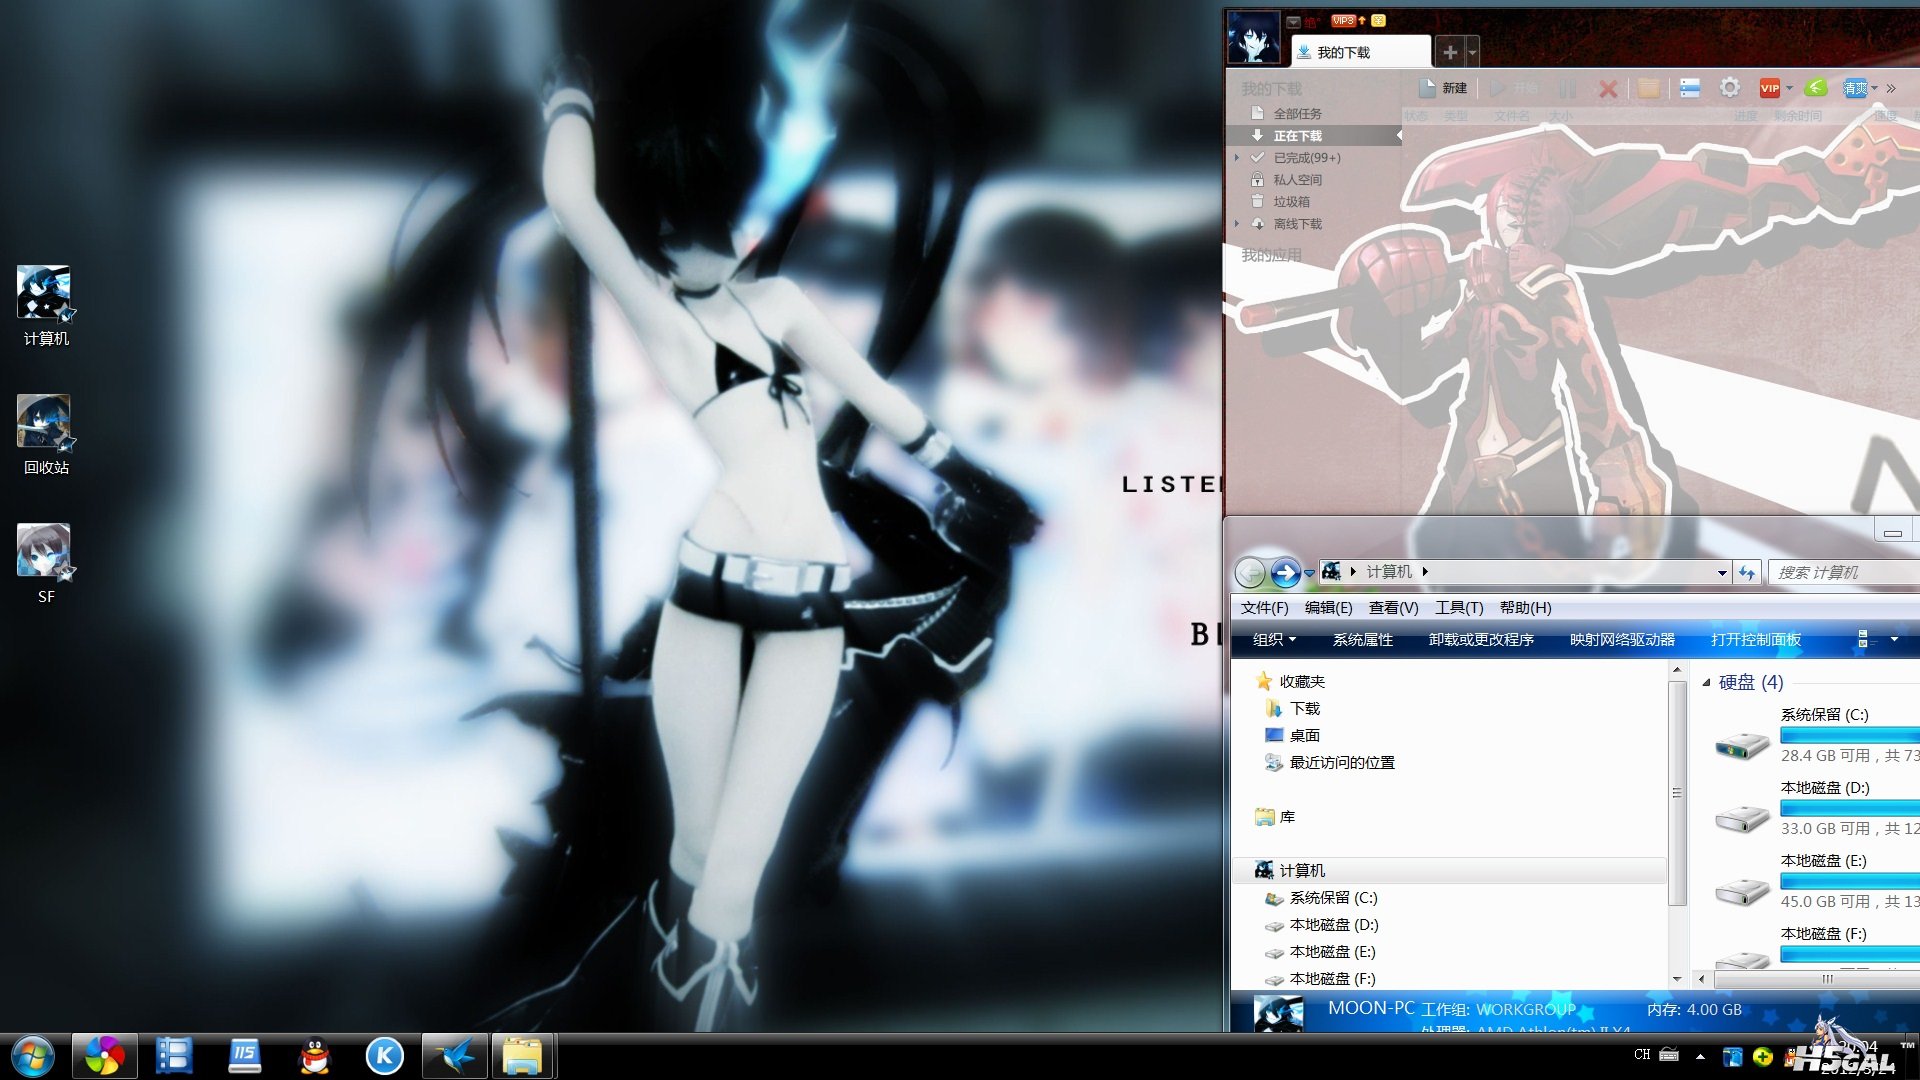Viewport: 1920px width, 1080px height.
Task: Click the new download task document icon
Action: [x=1427, y=88]
